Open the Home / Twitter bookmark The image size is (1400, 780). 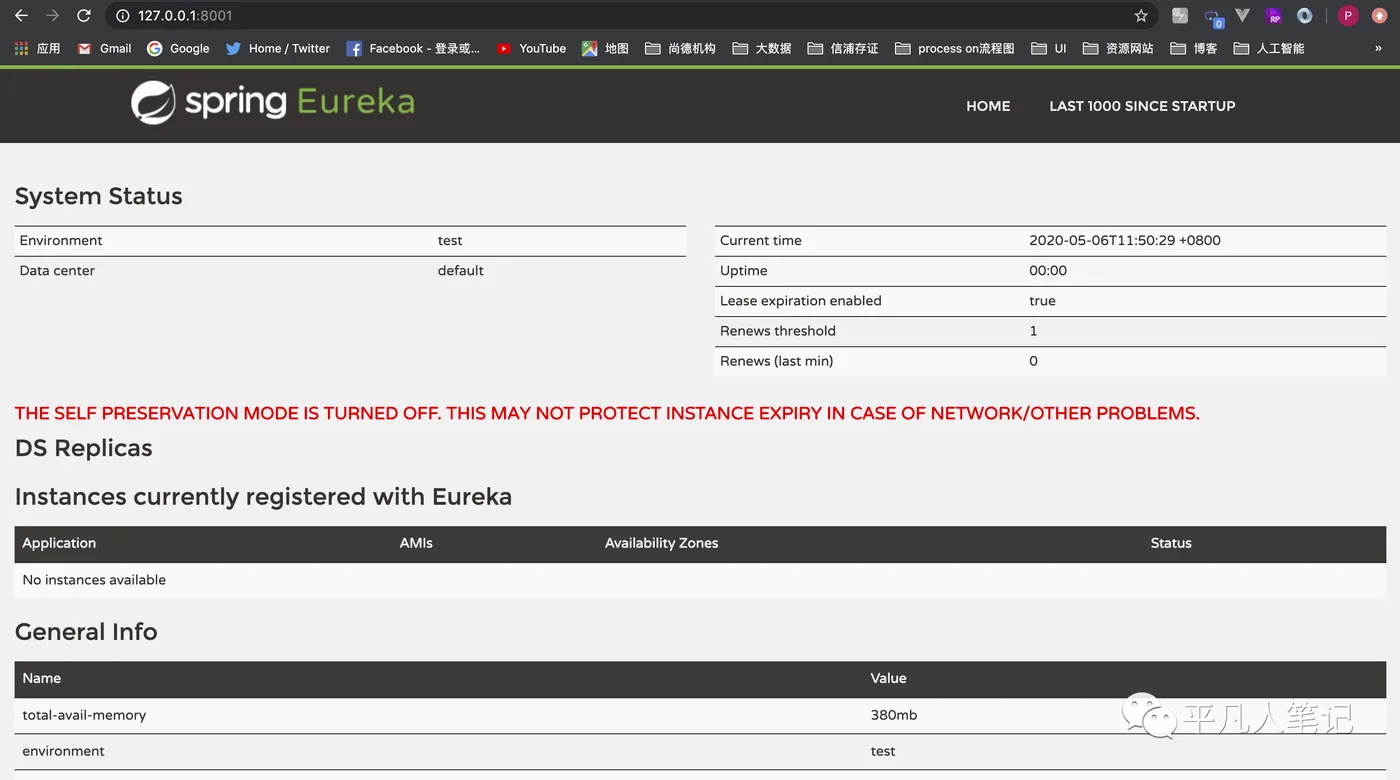277,48
